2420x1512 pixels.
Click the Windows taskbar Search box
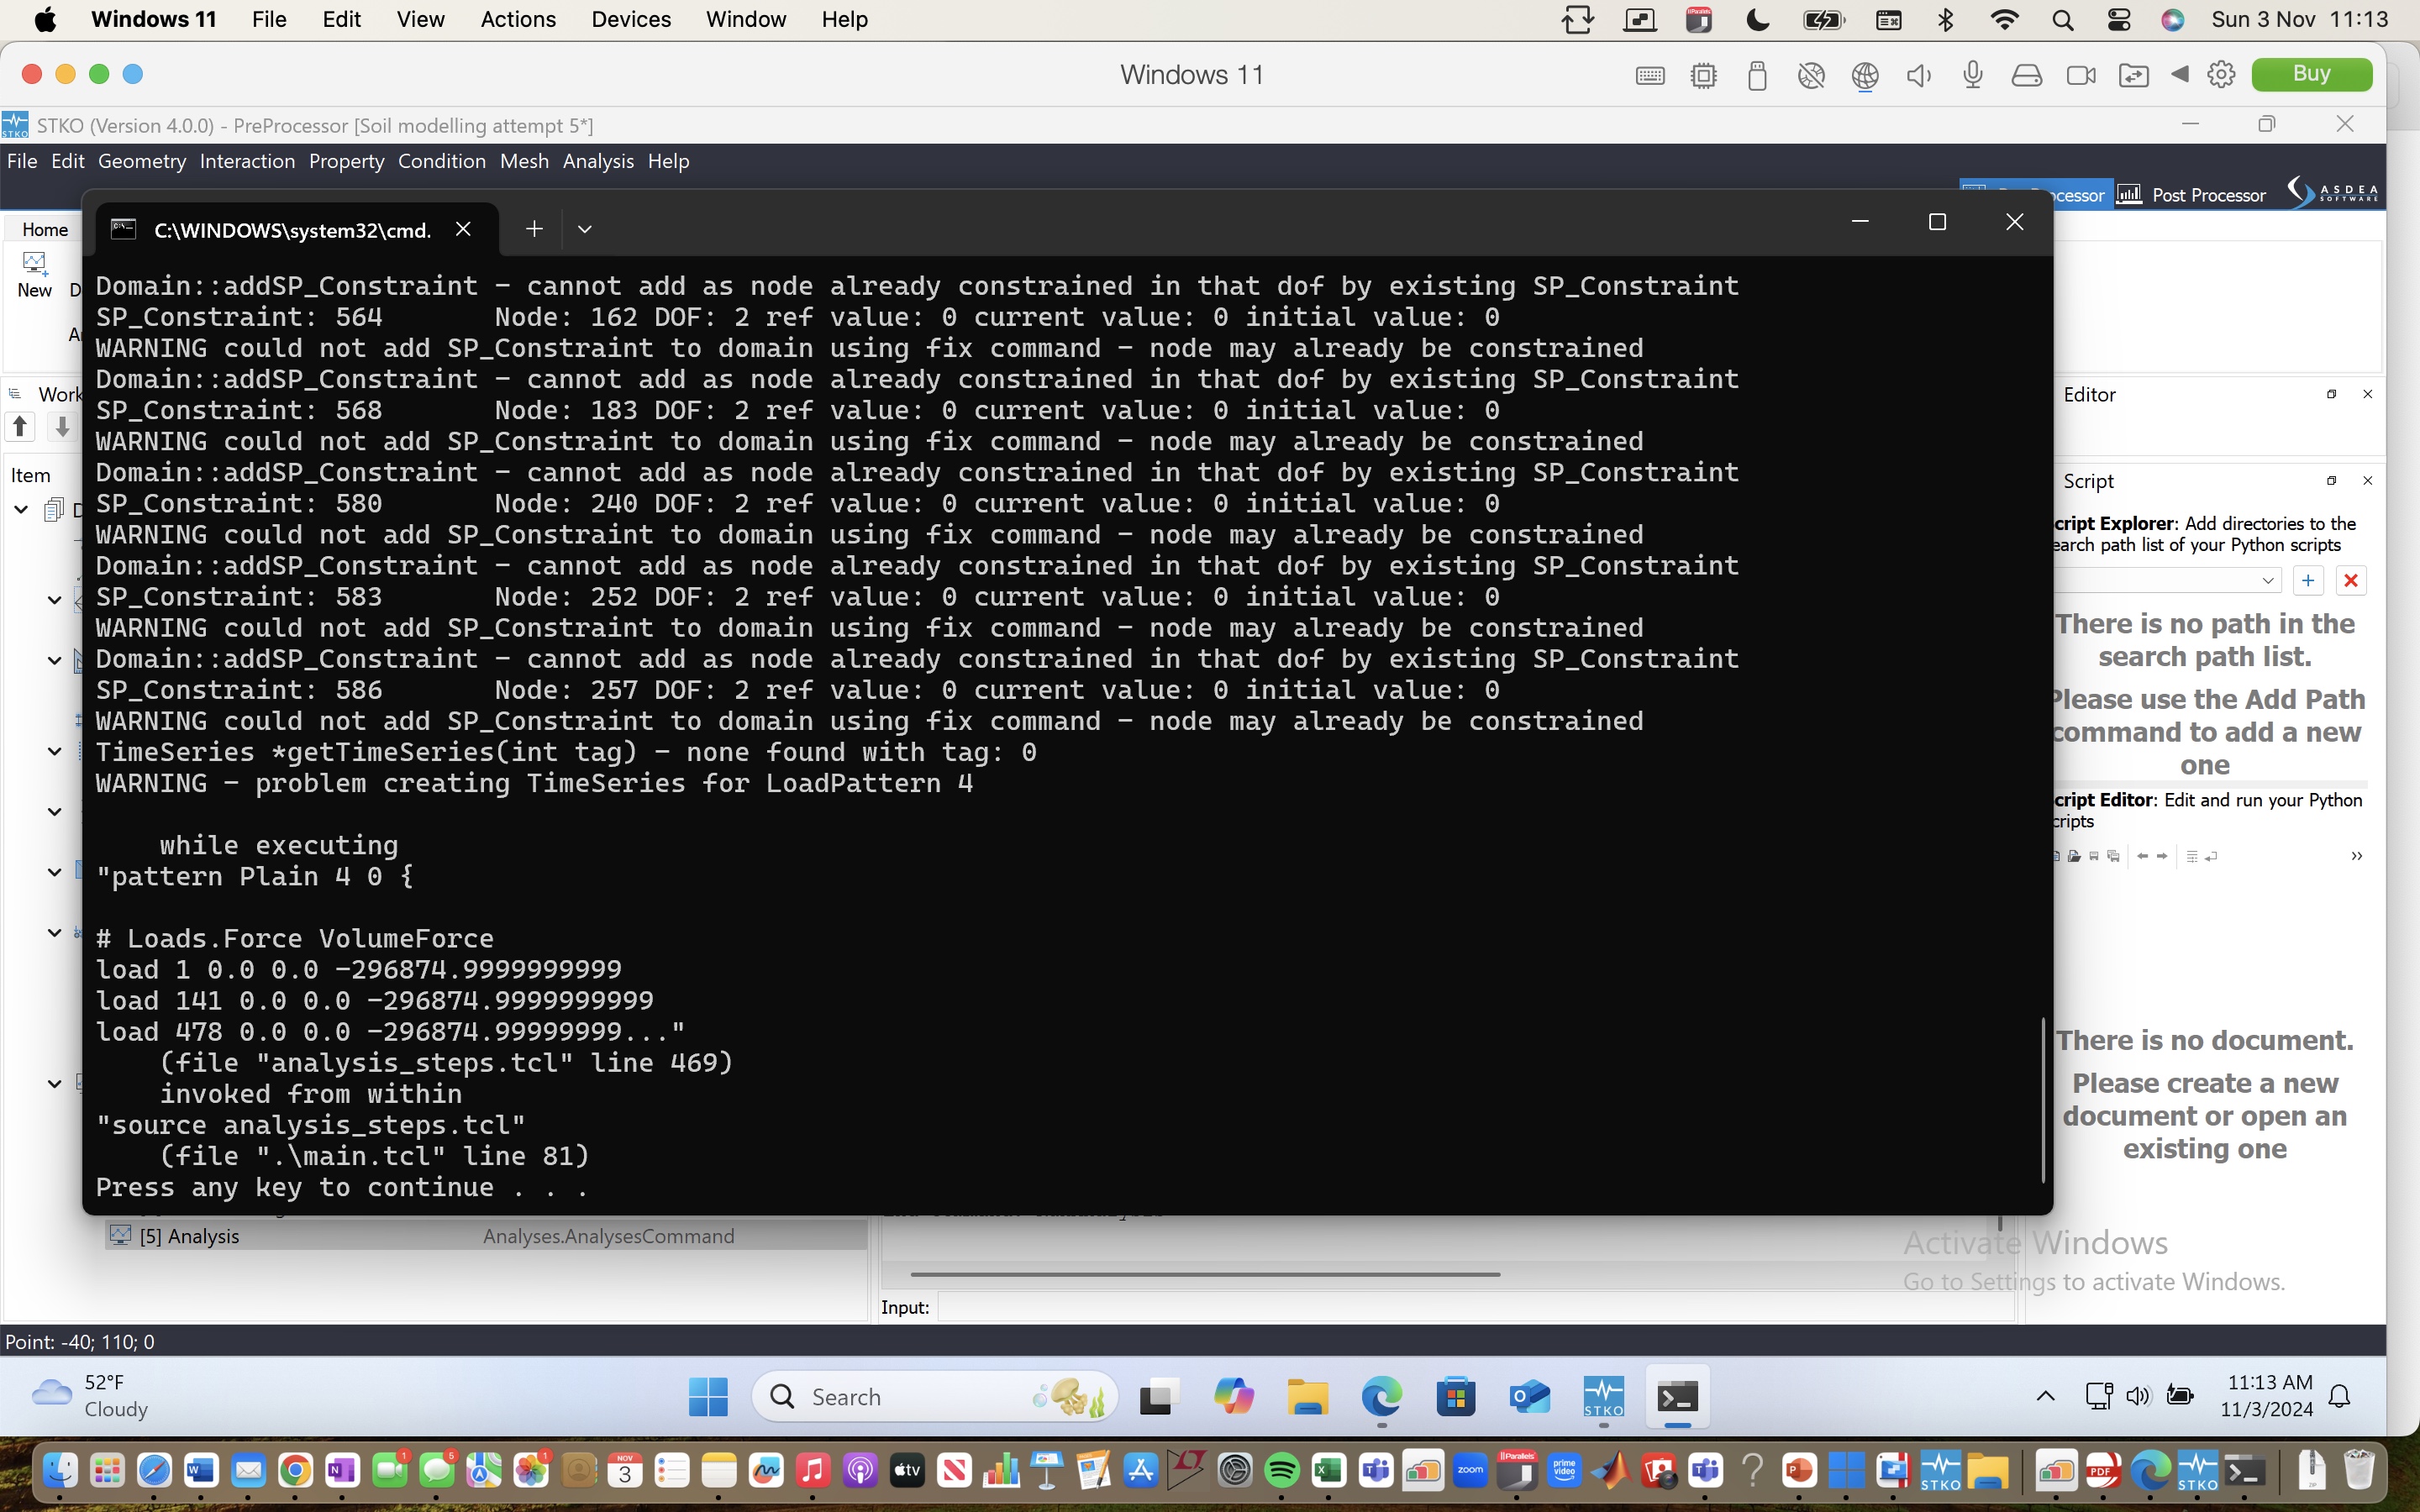coord(934,1397)
